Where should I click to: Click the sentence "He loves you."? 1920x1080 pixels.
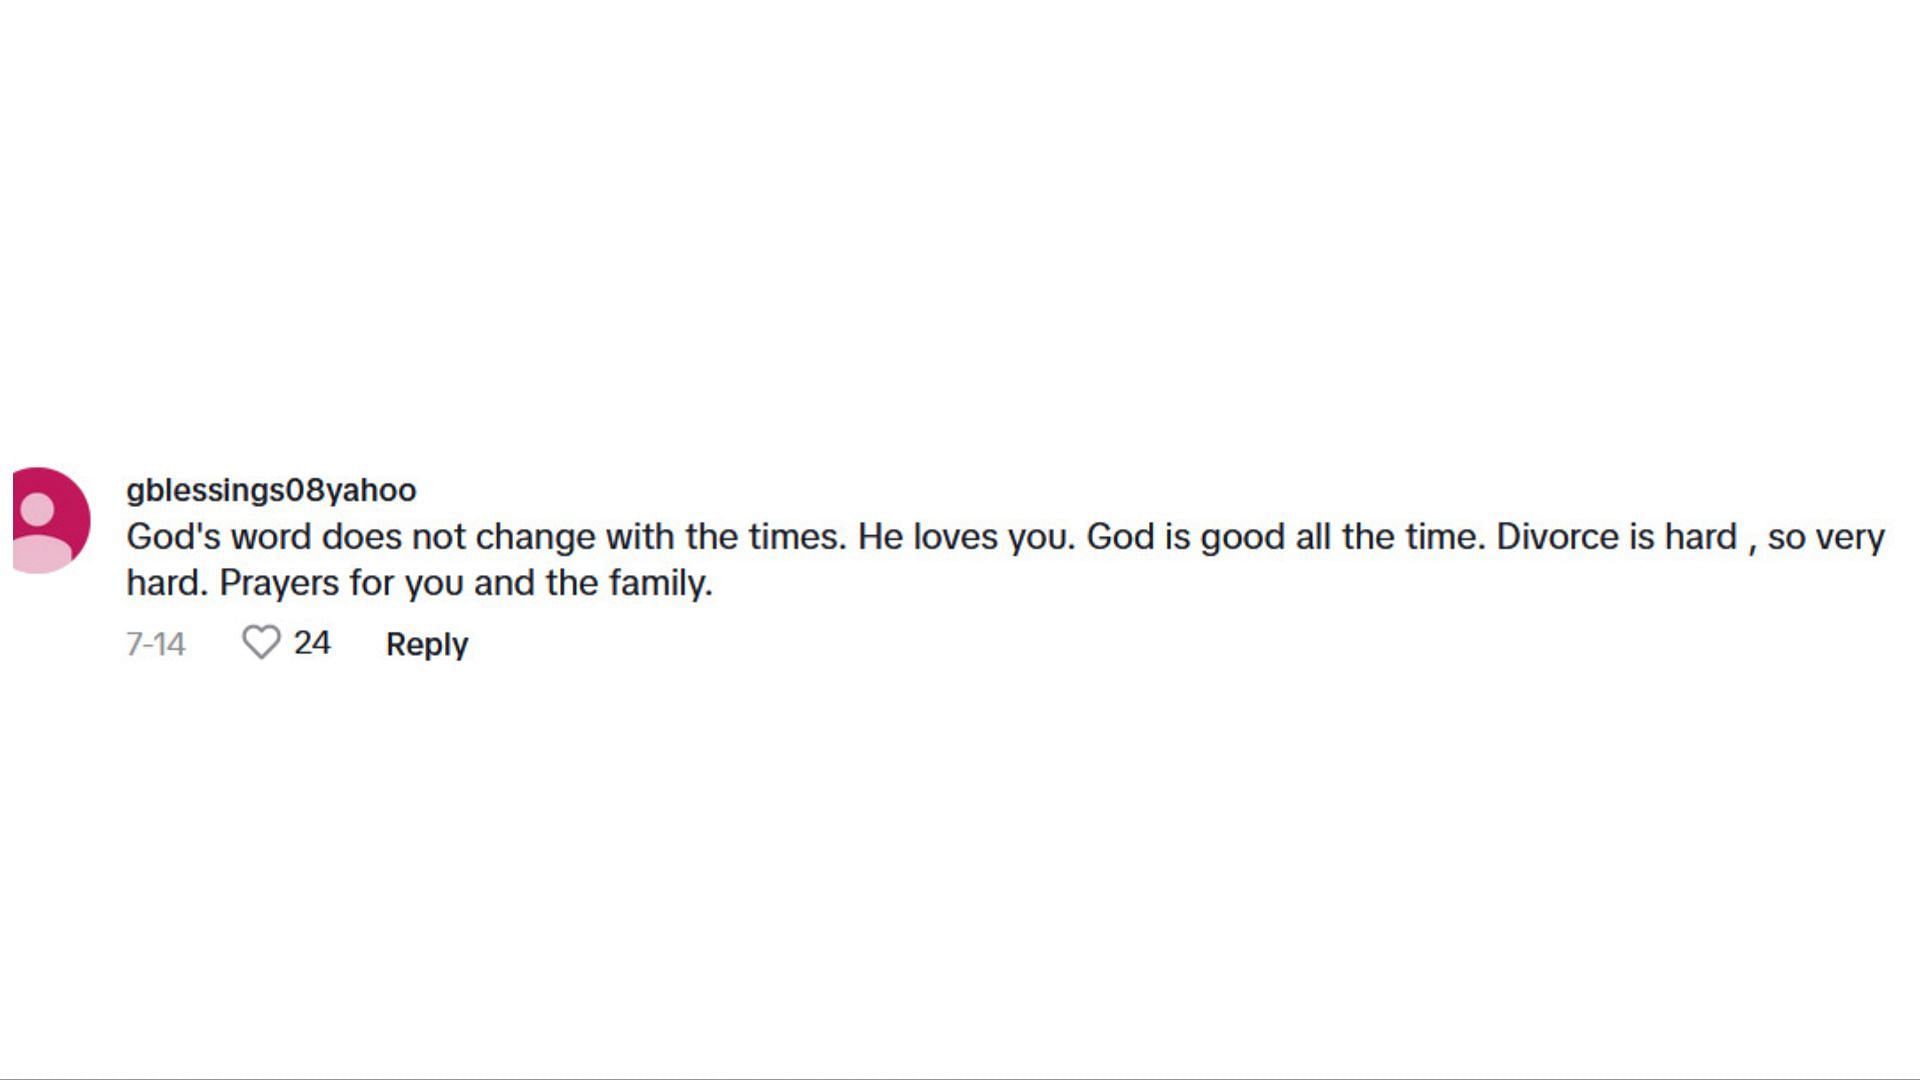tap(966, 537)
